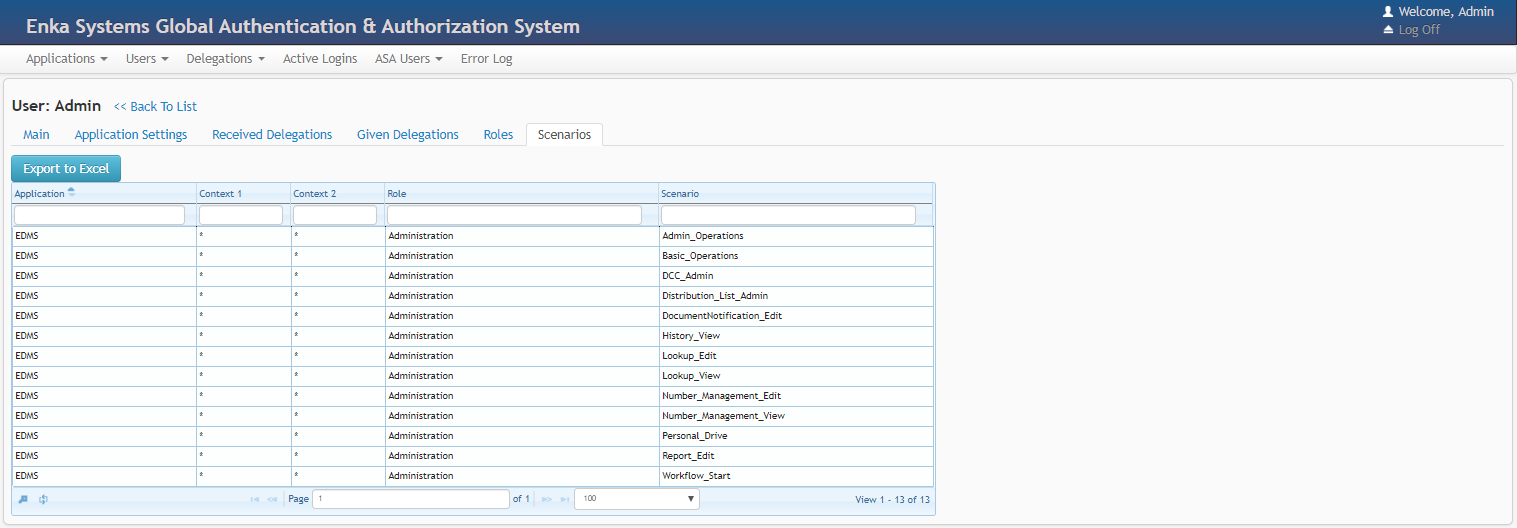Select the Scenarios tab

(x=564, y=134)
